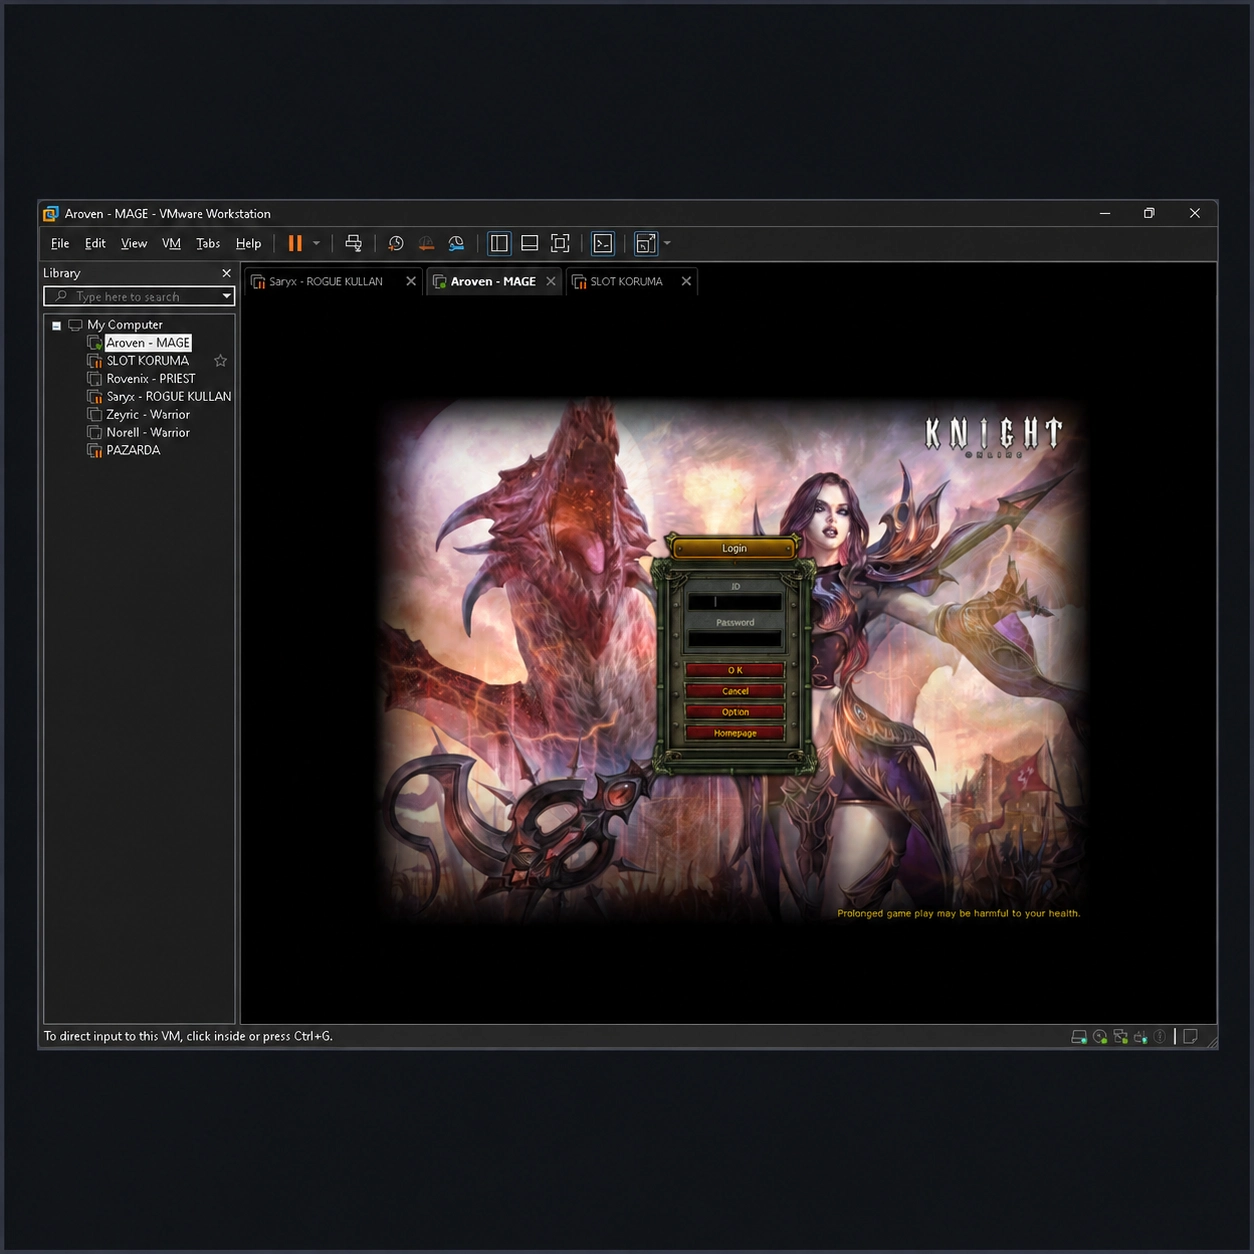Click the VM icon beside PAZARDA
The width and height of the screenshot is (1254, 1254).
pyautogui.click(x=95, y=451)
